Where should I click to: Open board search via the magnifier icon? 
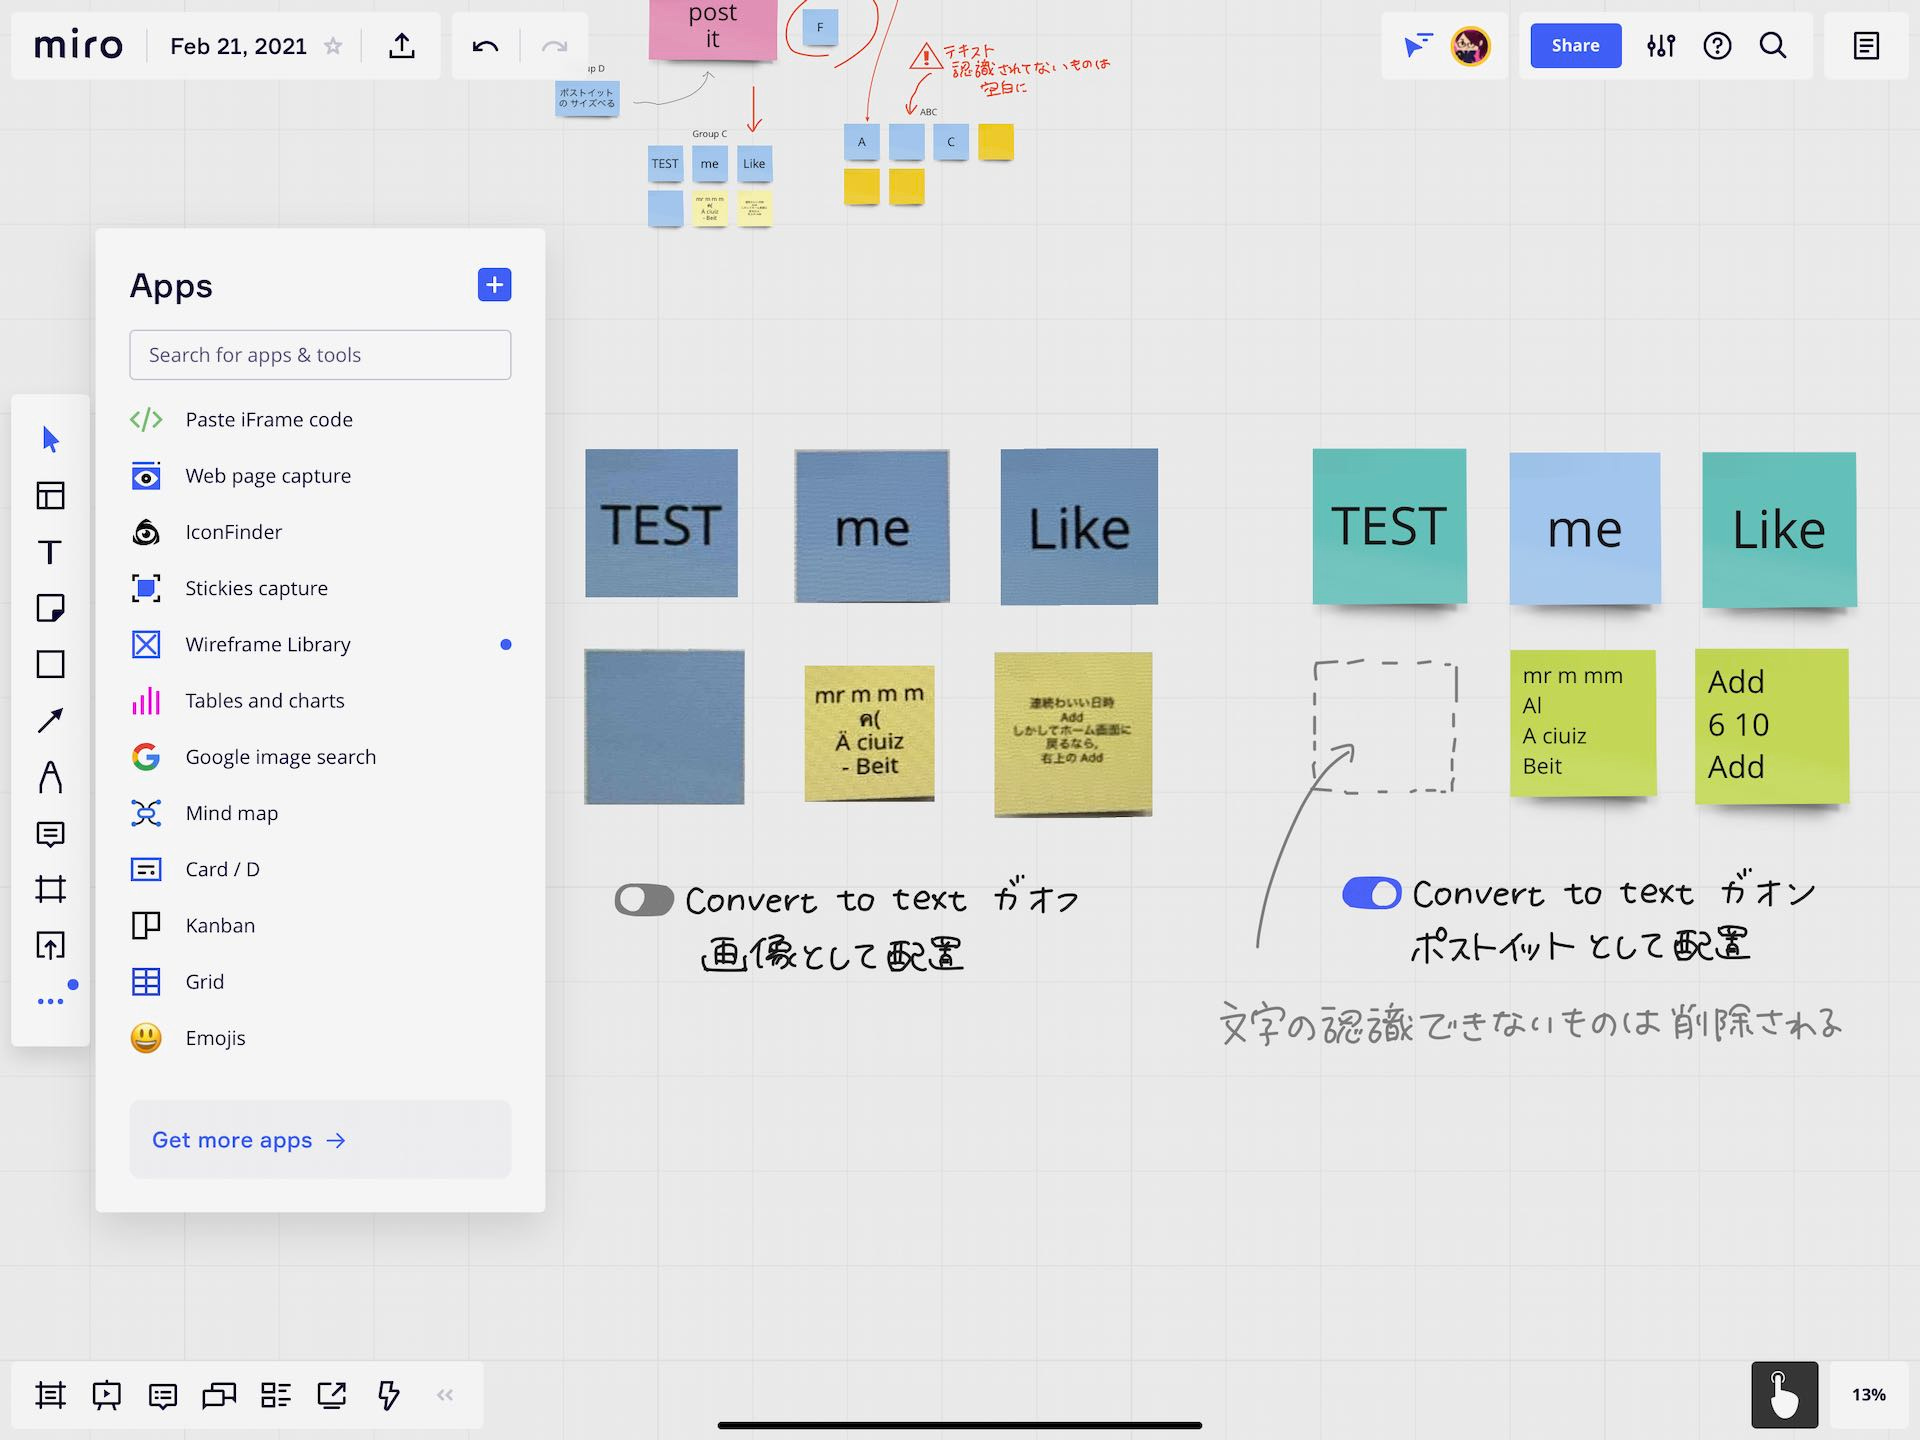tap(1772, 46)
